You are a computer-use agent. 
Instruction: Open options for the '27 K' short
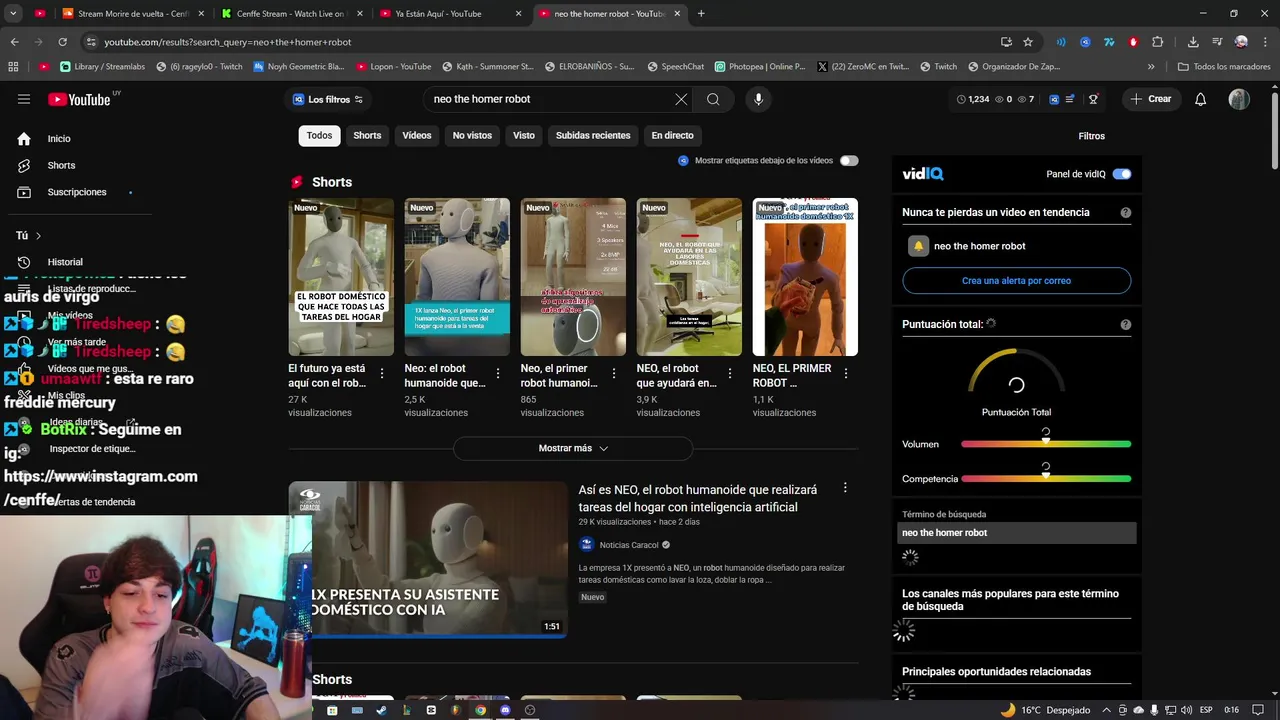(381, 374)
